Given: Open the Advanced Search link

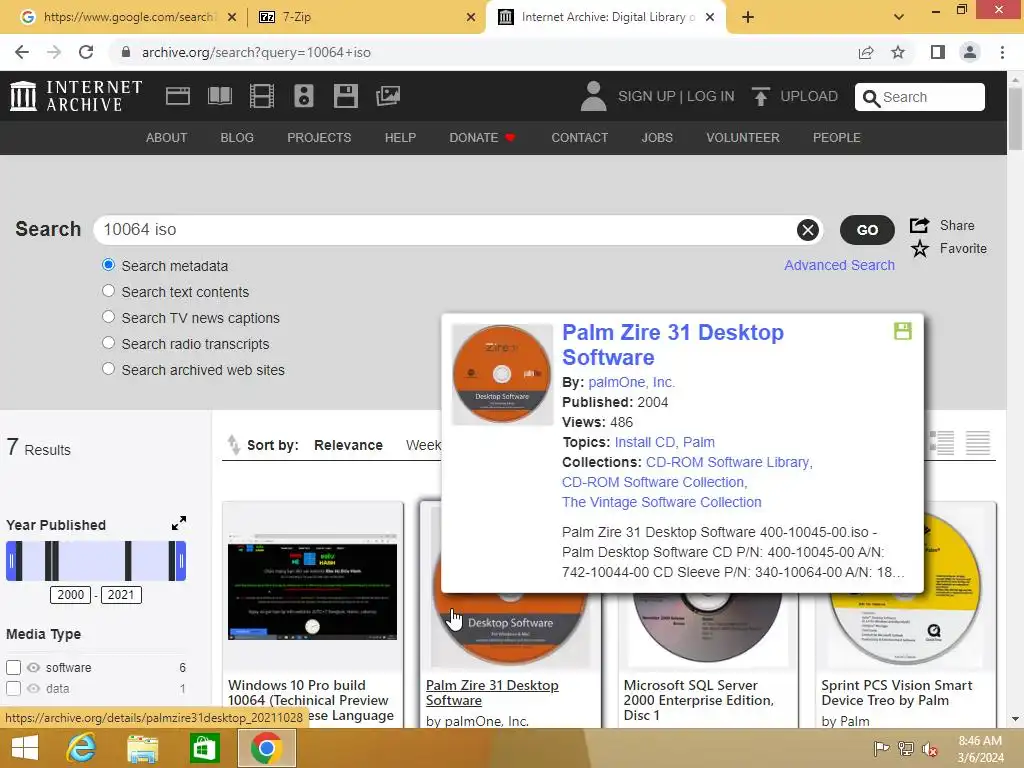Looking at the screenshot, I should 839,265.
